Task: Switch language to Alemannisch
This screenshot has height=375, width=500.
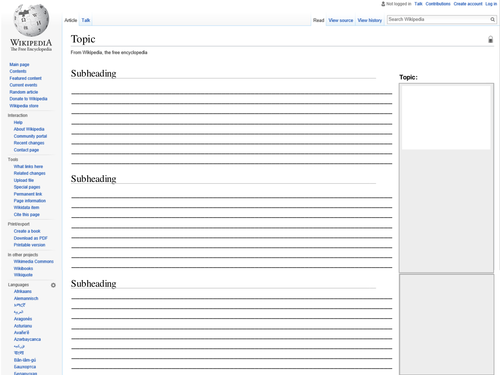Action: click(x=26, y=299)
